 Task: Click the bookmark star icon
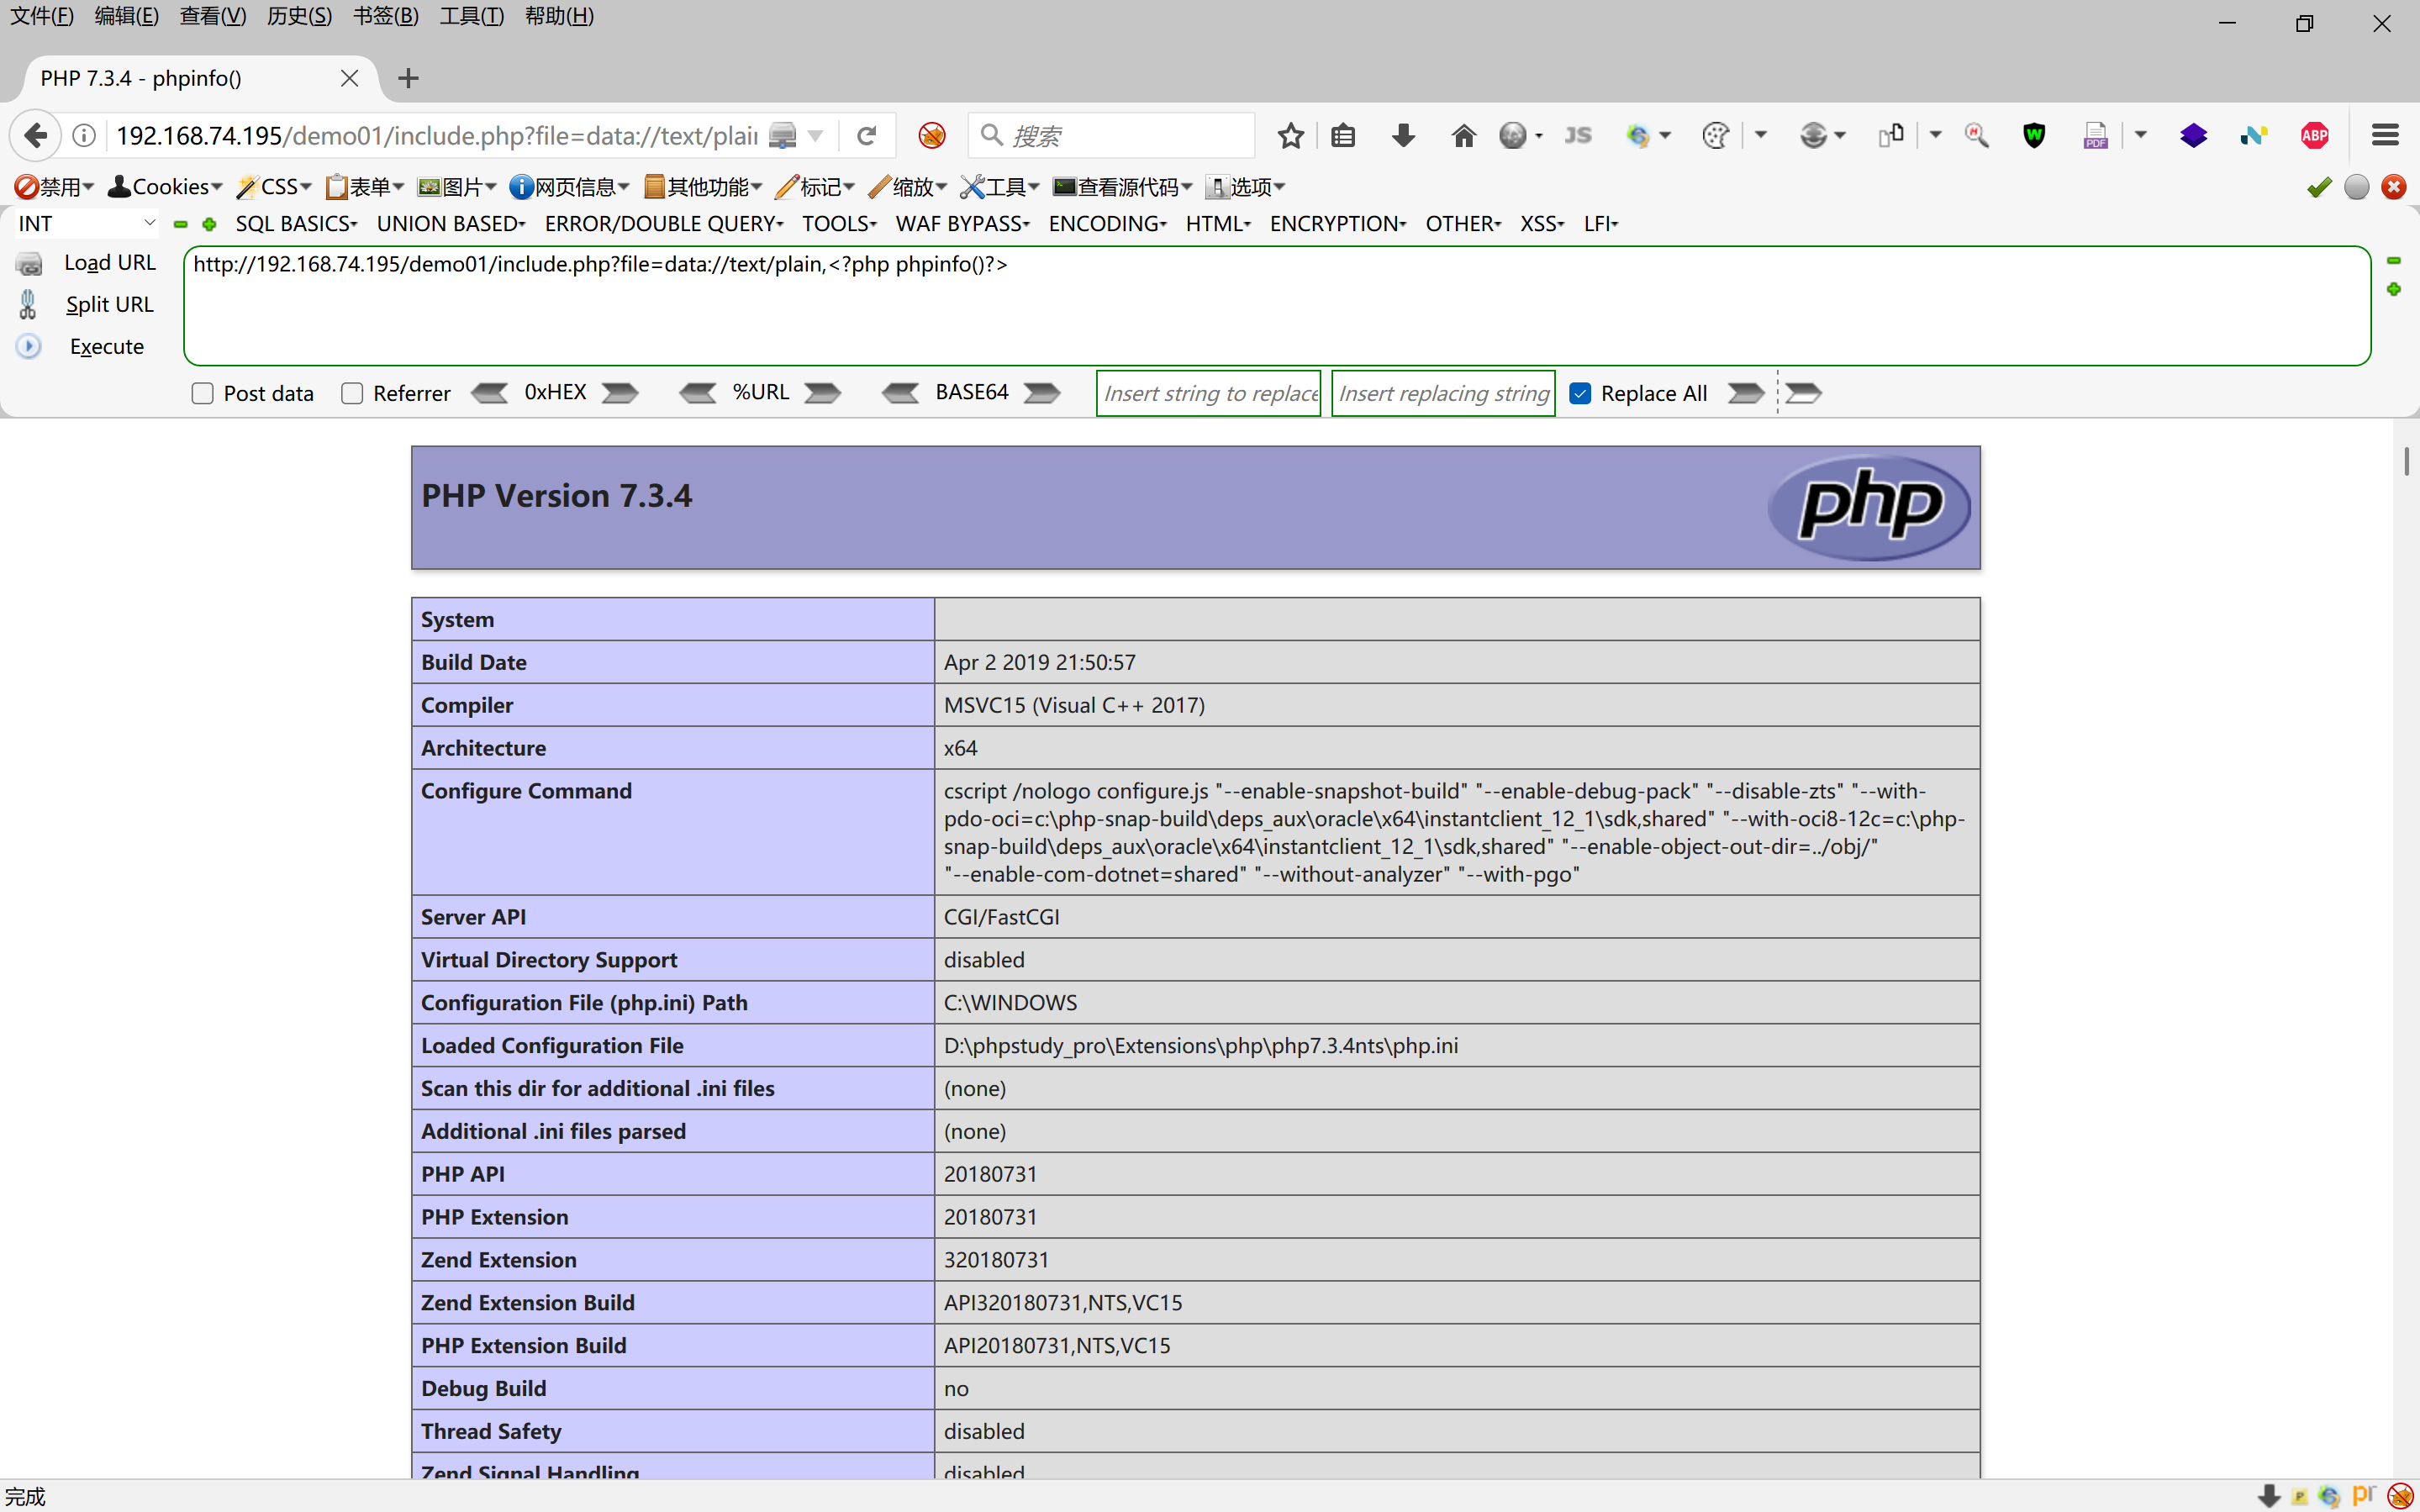(x=1290, y=135)
